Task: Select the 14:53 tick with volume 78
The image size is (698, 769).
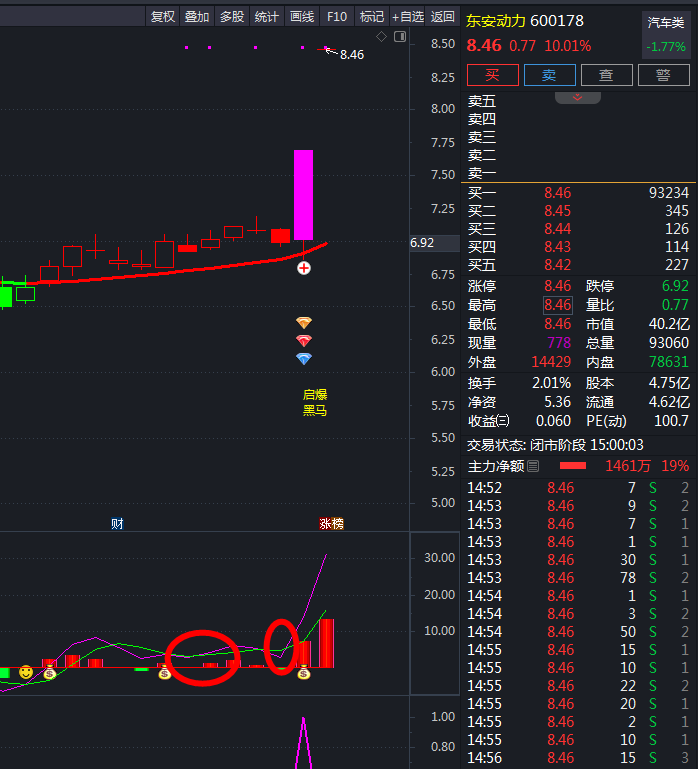Action: coord(578,578)
